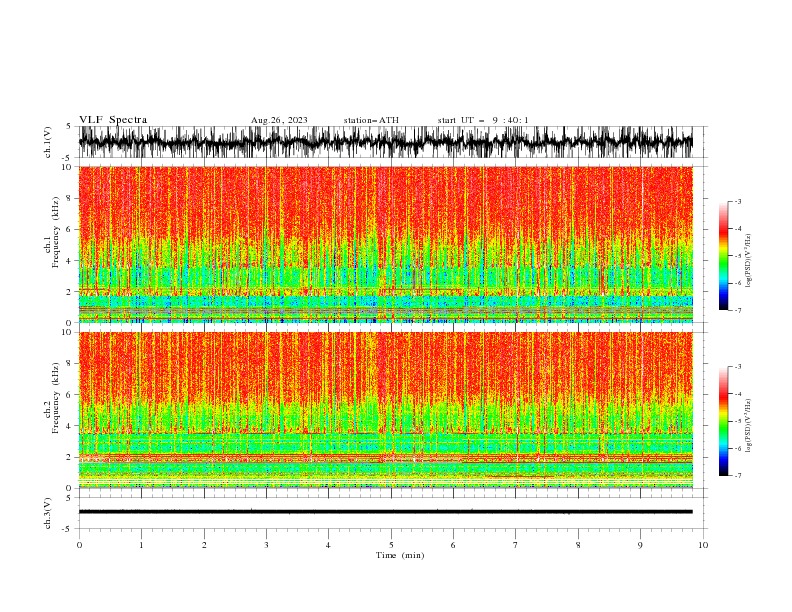The image size is (792, 612).
Task: Click the ch.2 spectrogram color scale bar
Action: coord(723,421)
